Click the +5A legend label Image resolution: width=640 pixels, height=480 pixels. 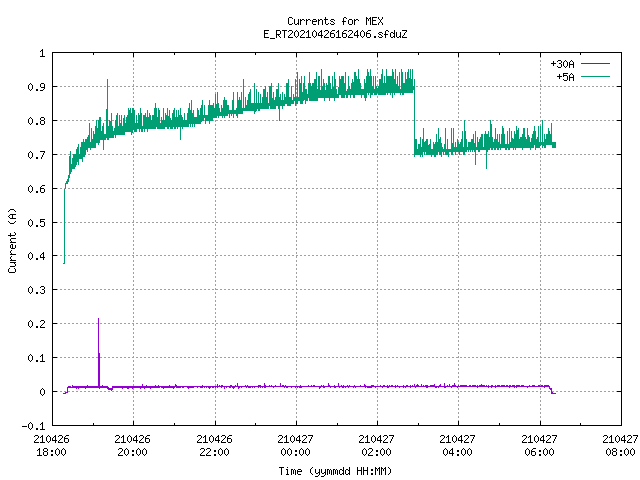565,77
